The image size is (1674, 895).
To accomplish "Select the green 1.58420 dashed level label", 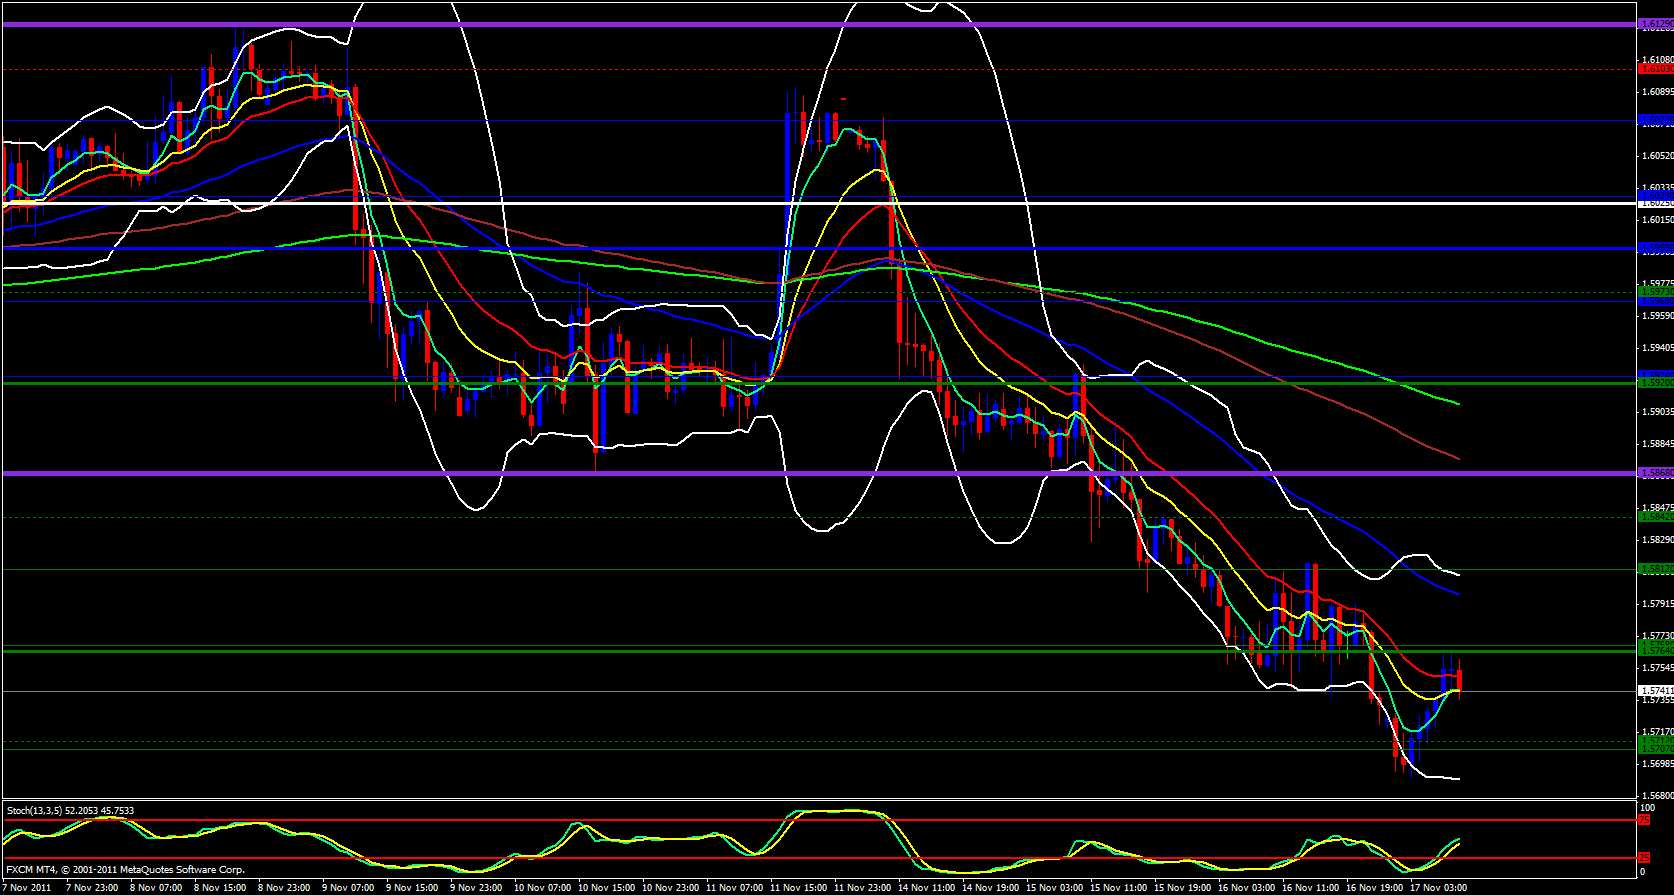I will 1656,517.
